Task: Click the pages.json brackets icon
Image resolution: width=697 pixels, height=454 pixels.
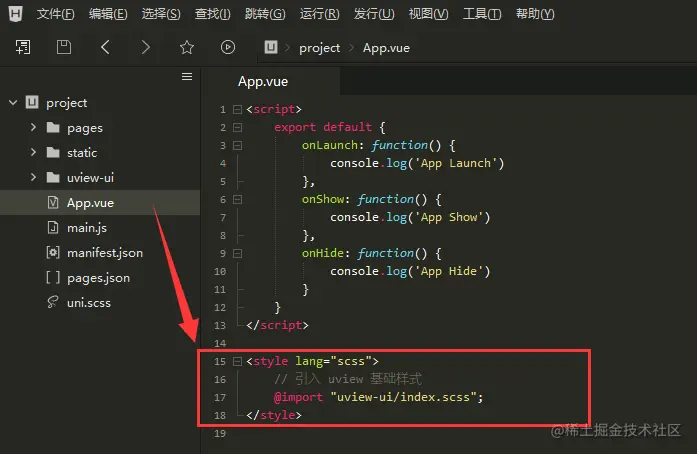Action: [53, 277]
